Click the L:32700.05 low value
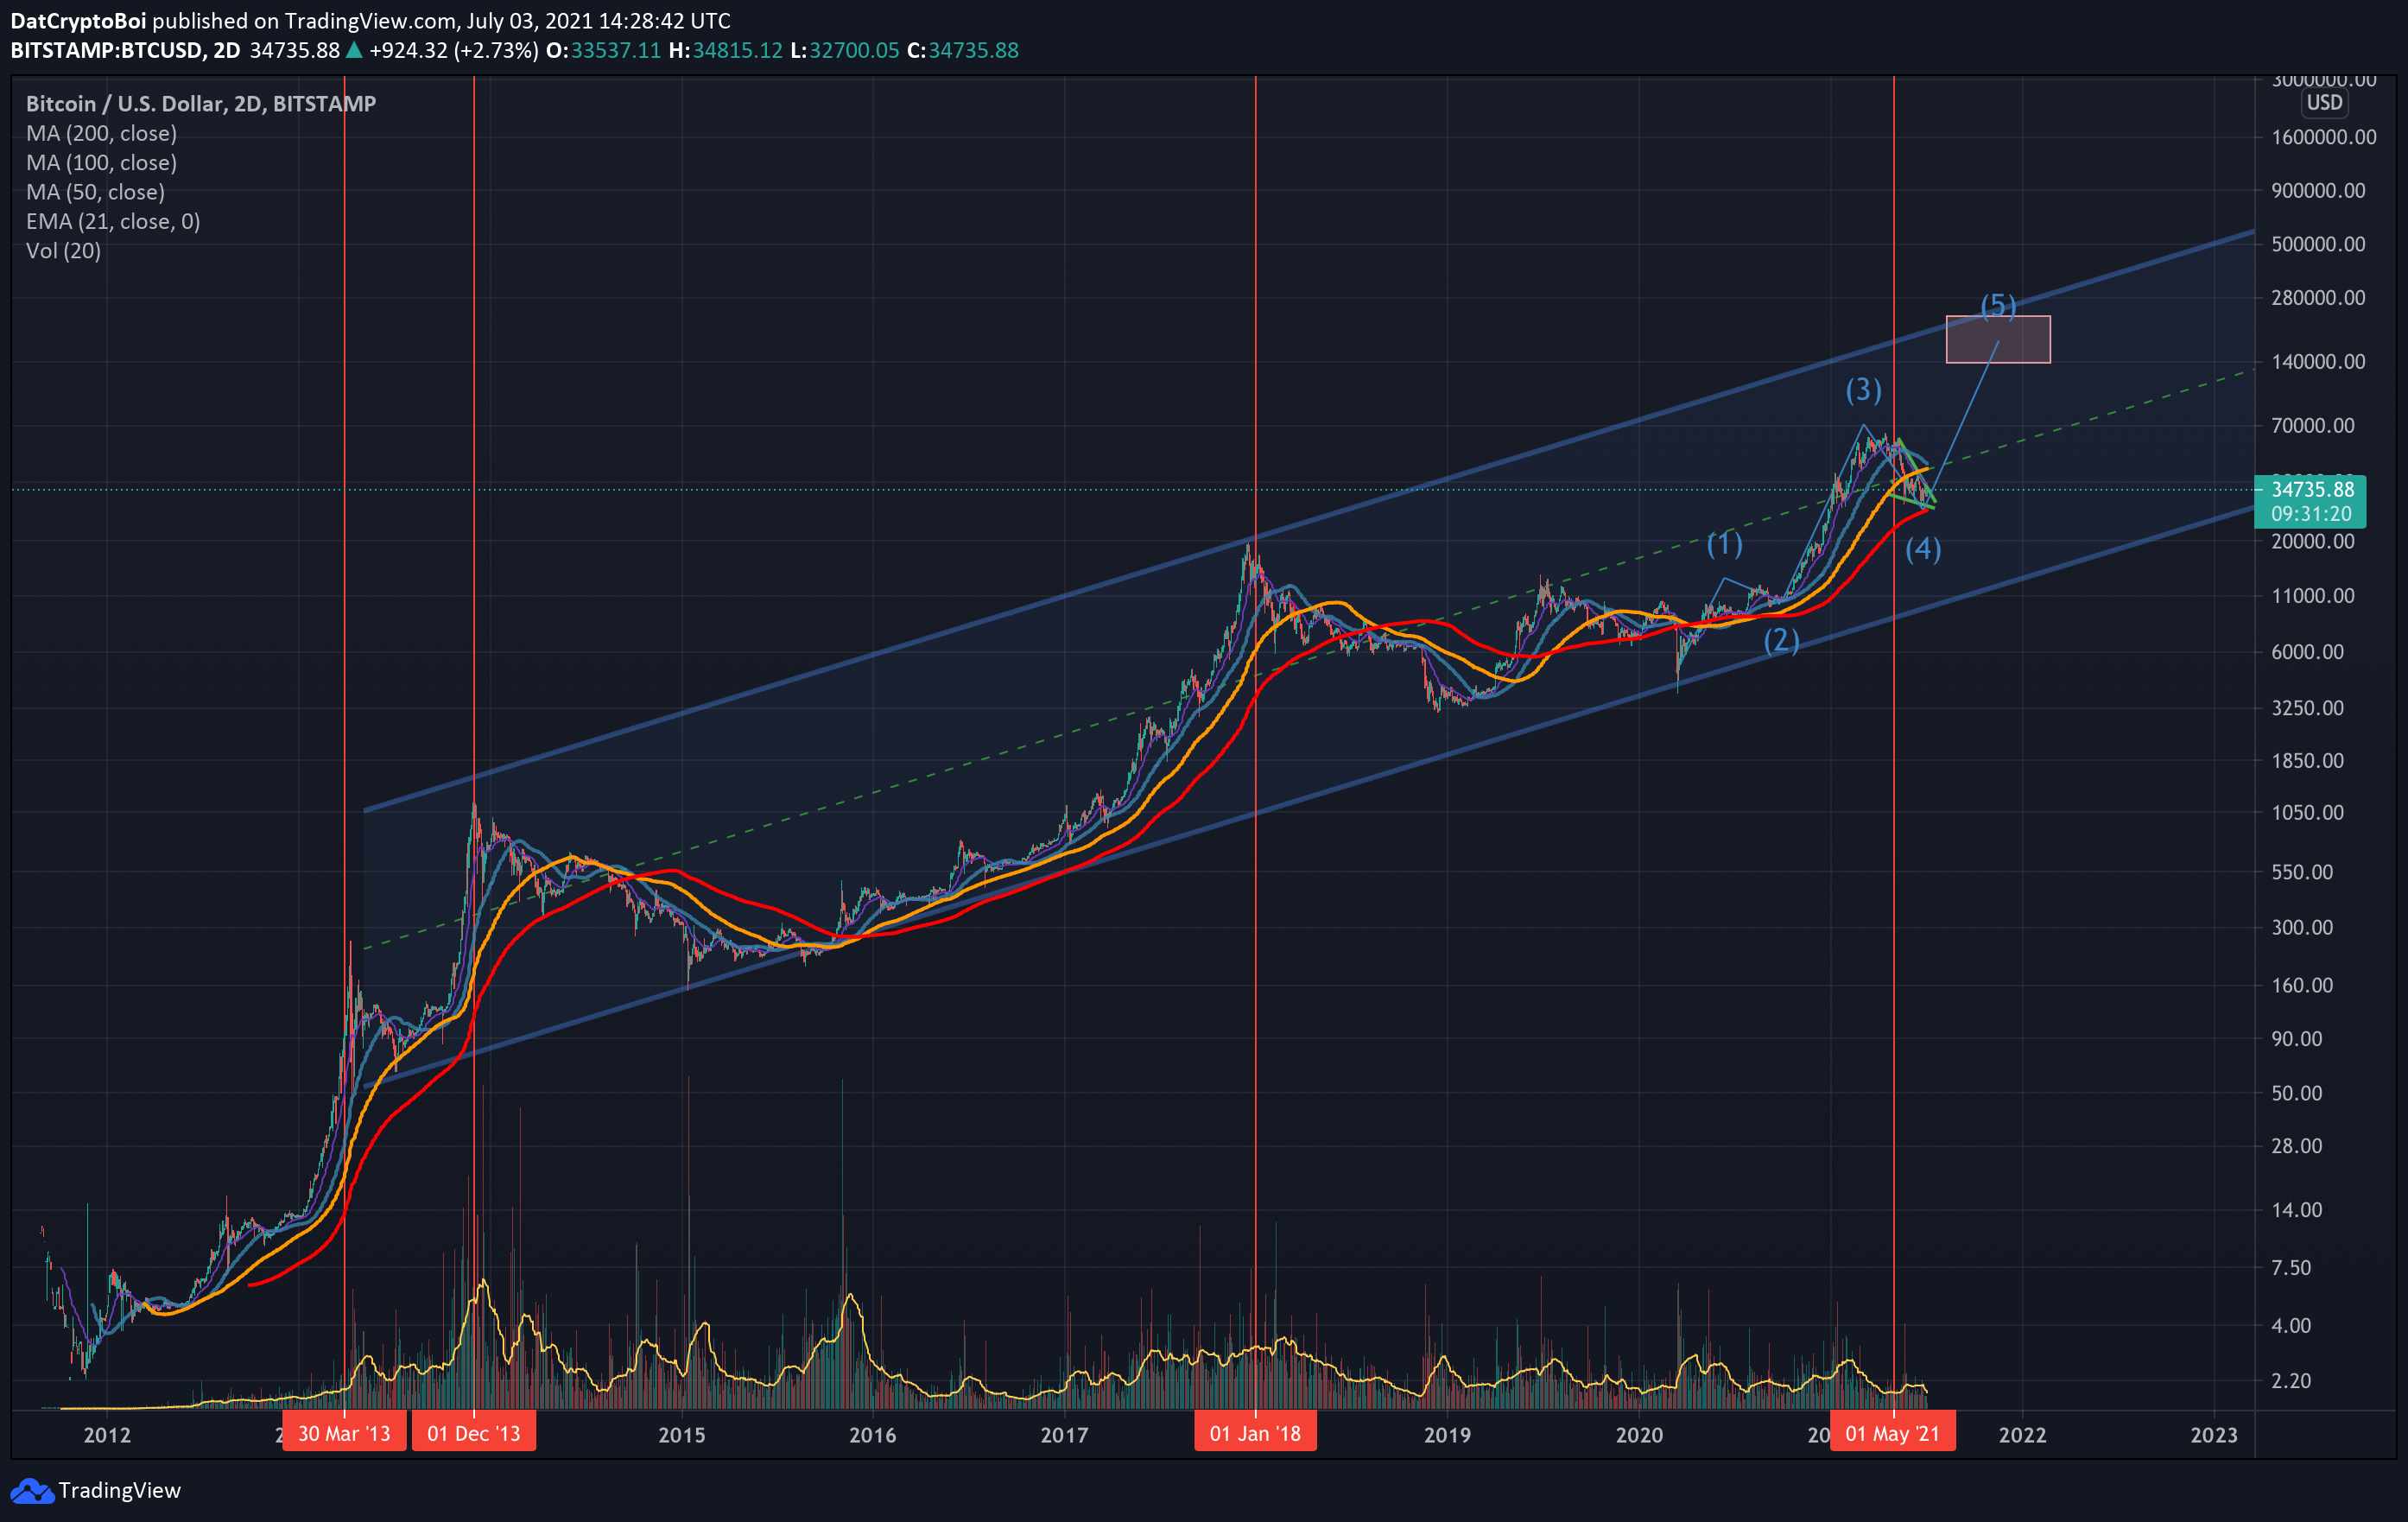Image resolution: width=2408 pixels, height=1522 pixels. coord(844,50)
